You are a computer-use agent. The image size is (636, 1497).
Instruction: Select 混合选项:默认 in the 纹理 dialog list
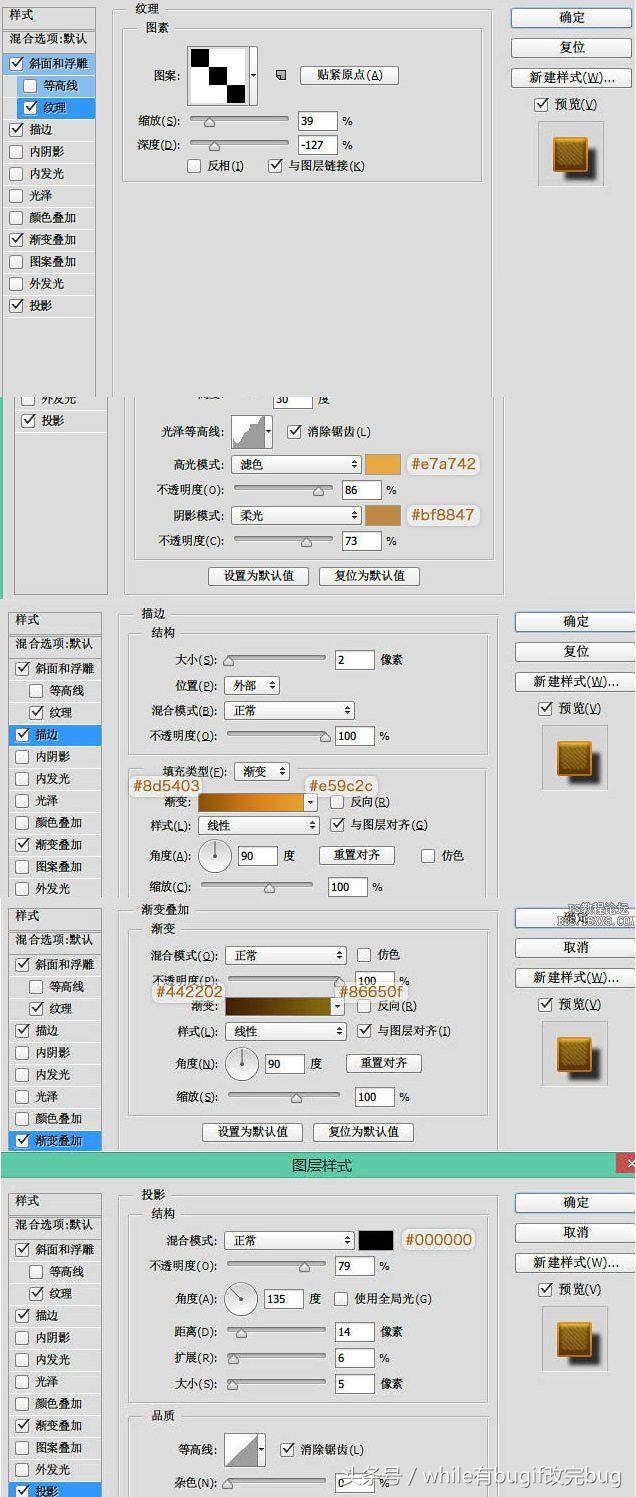pyautogui.click(x=49, y=39)
